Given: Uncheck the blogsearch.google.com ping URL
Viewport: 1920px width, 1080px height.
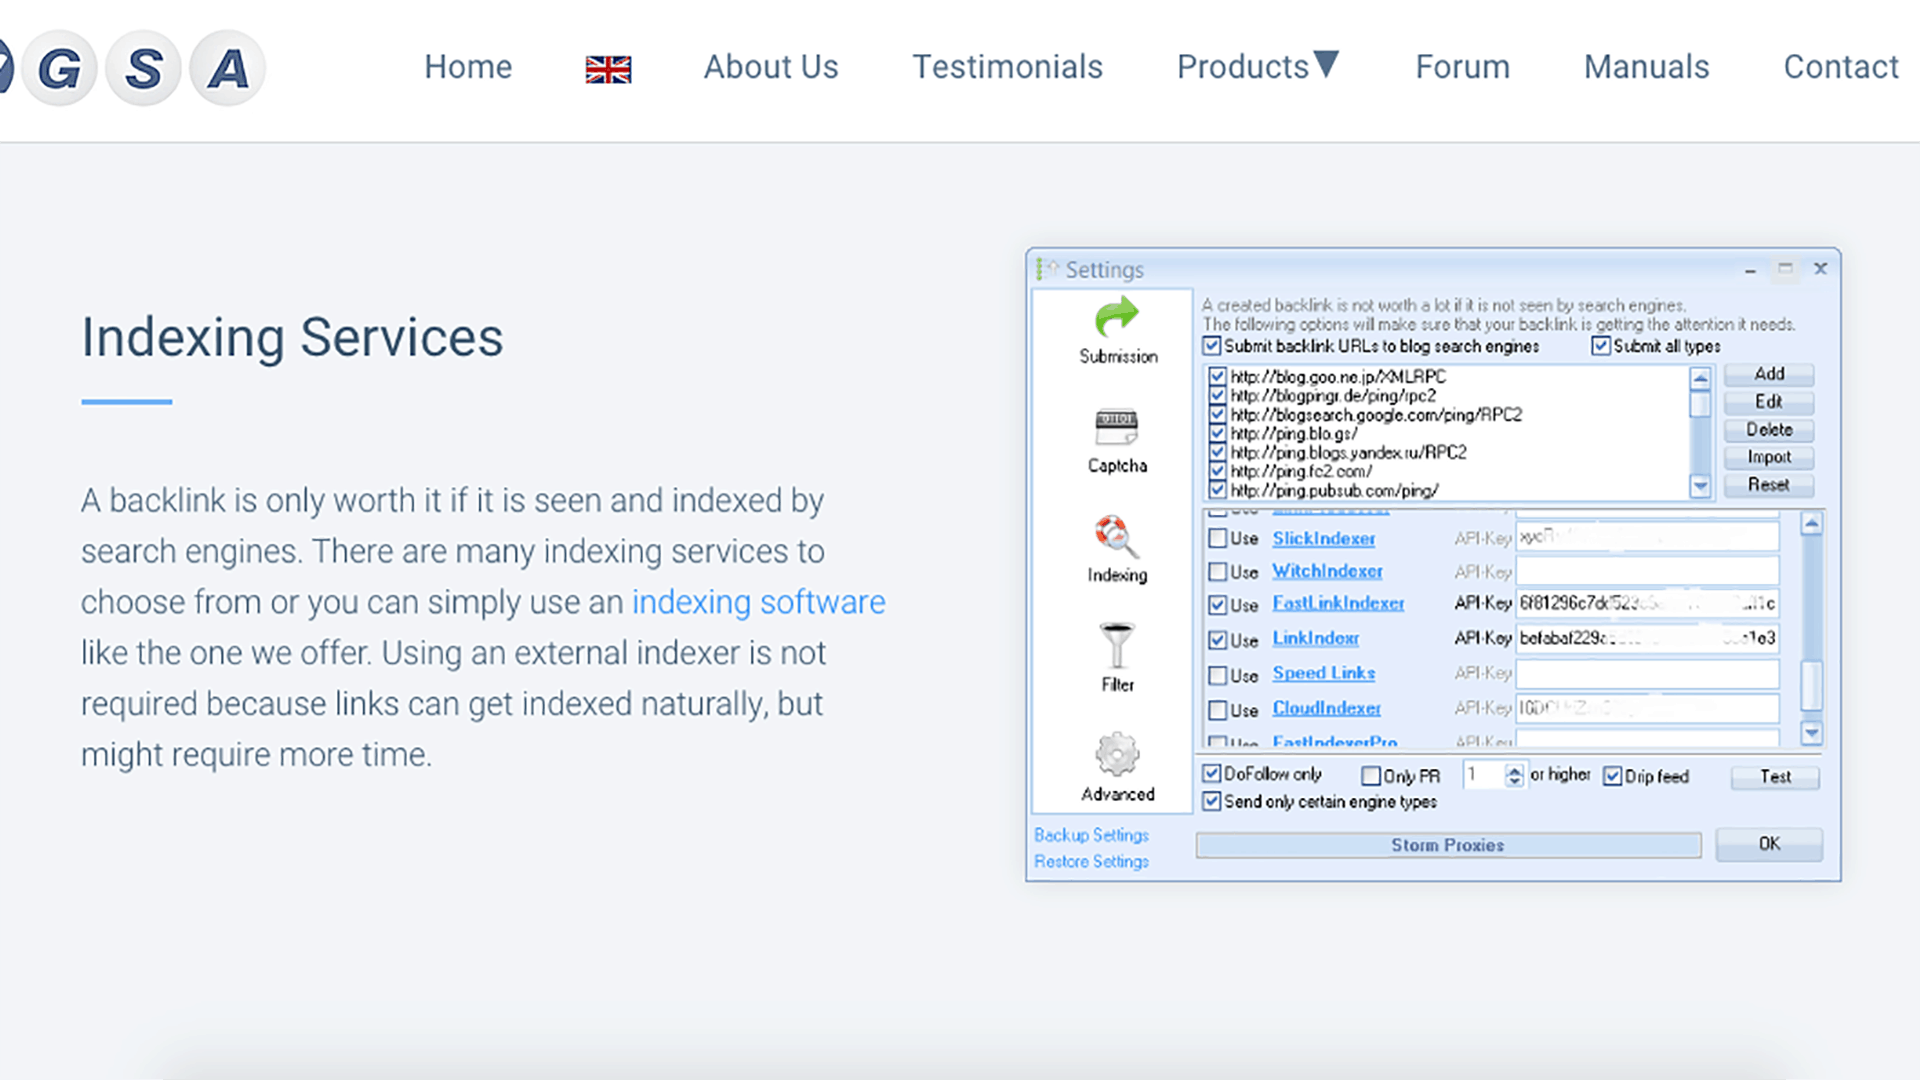Looking at the screenshot, I should [x=1217, y=415].
